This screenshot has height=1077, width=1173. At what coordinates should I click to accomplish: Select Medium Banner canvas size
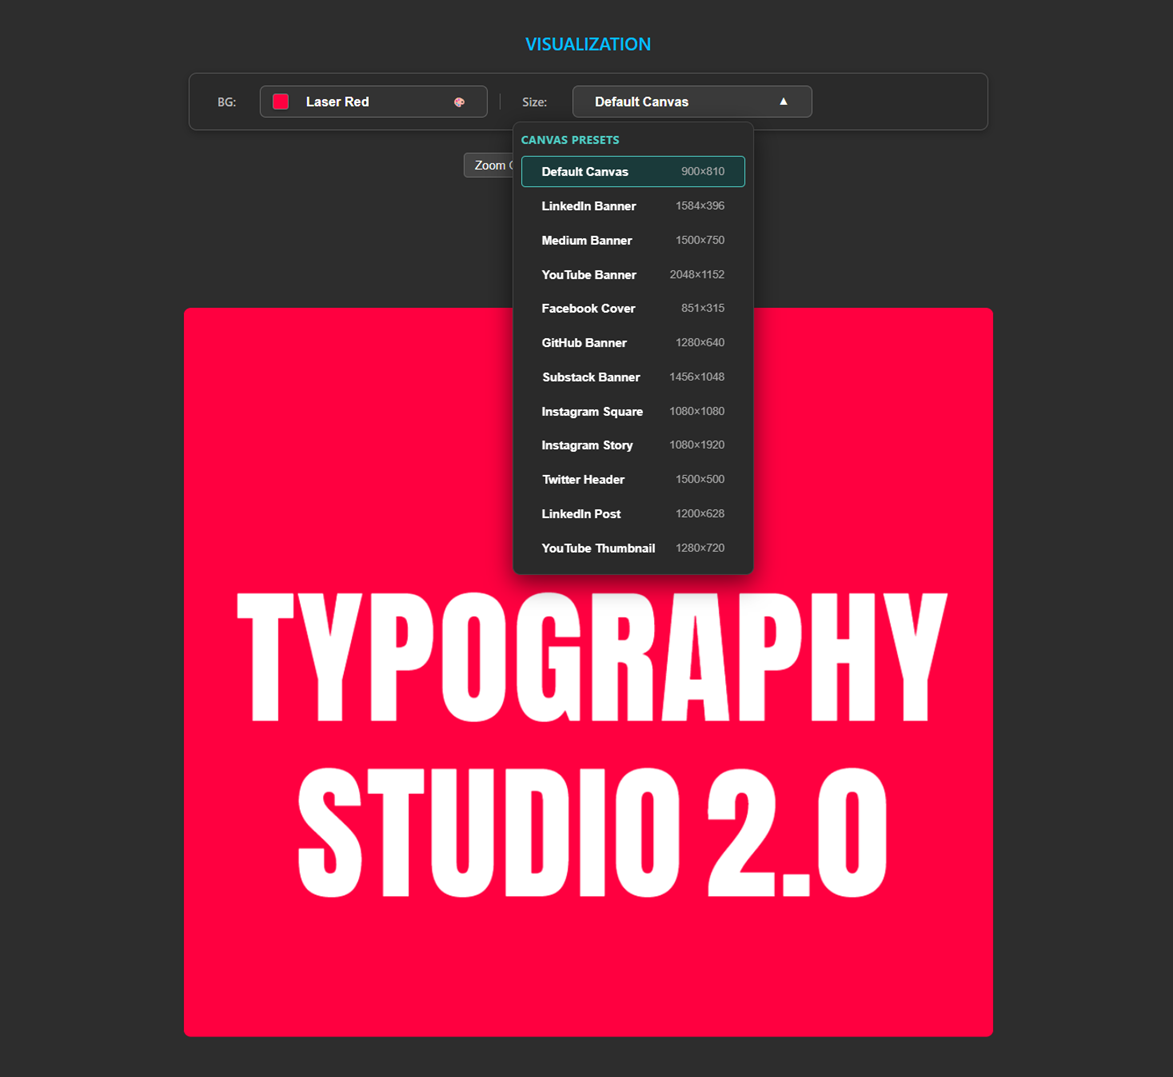(632, 240)
